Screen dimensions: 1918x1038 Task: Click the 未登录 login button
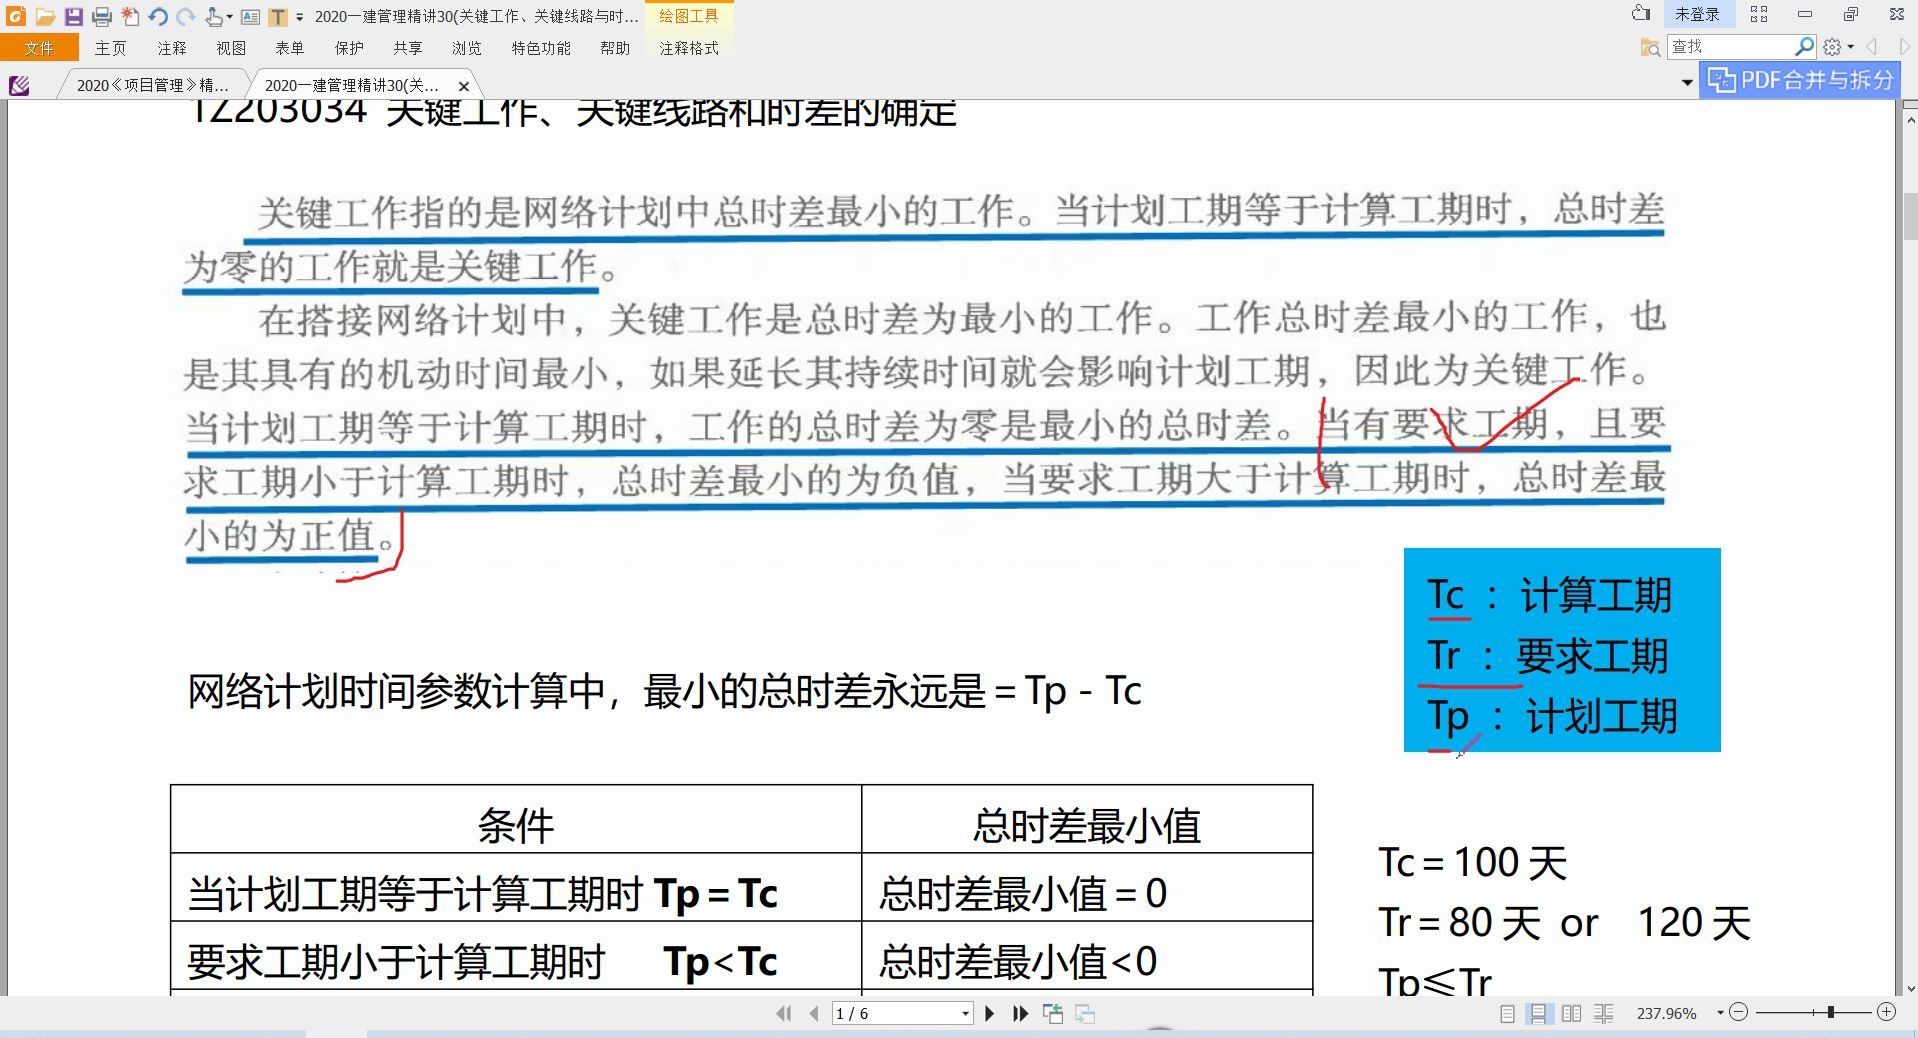[1697, 14]
